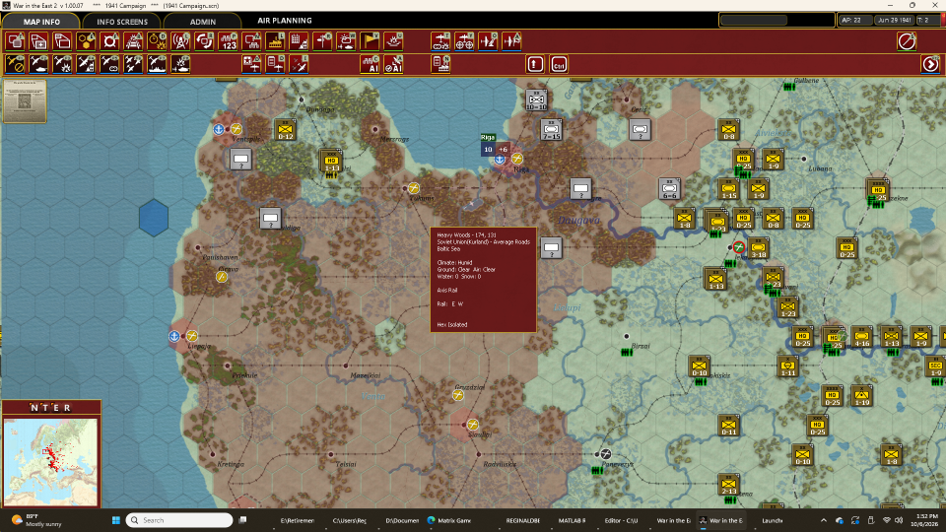Screen dimensions: 946x532
Task: Click the plane with prohibition sign icon
Action: click(15, 64)
